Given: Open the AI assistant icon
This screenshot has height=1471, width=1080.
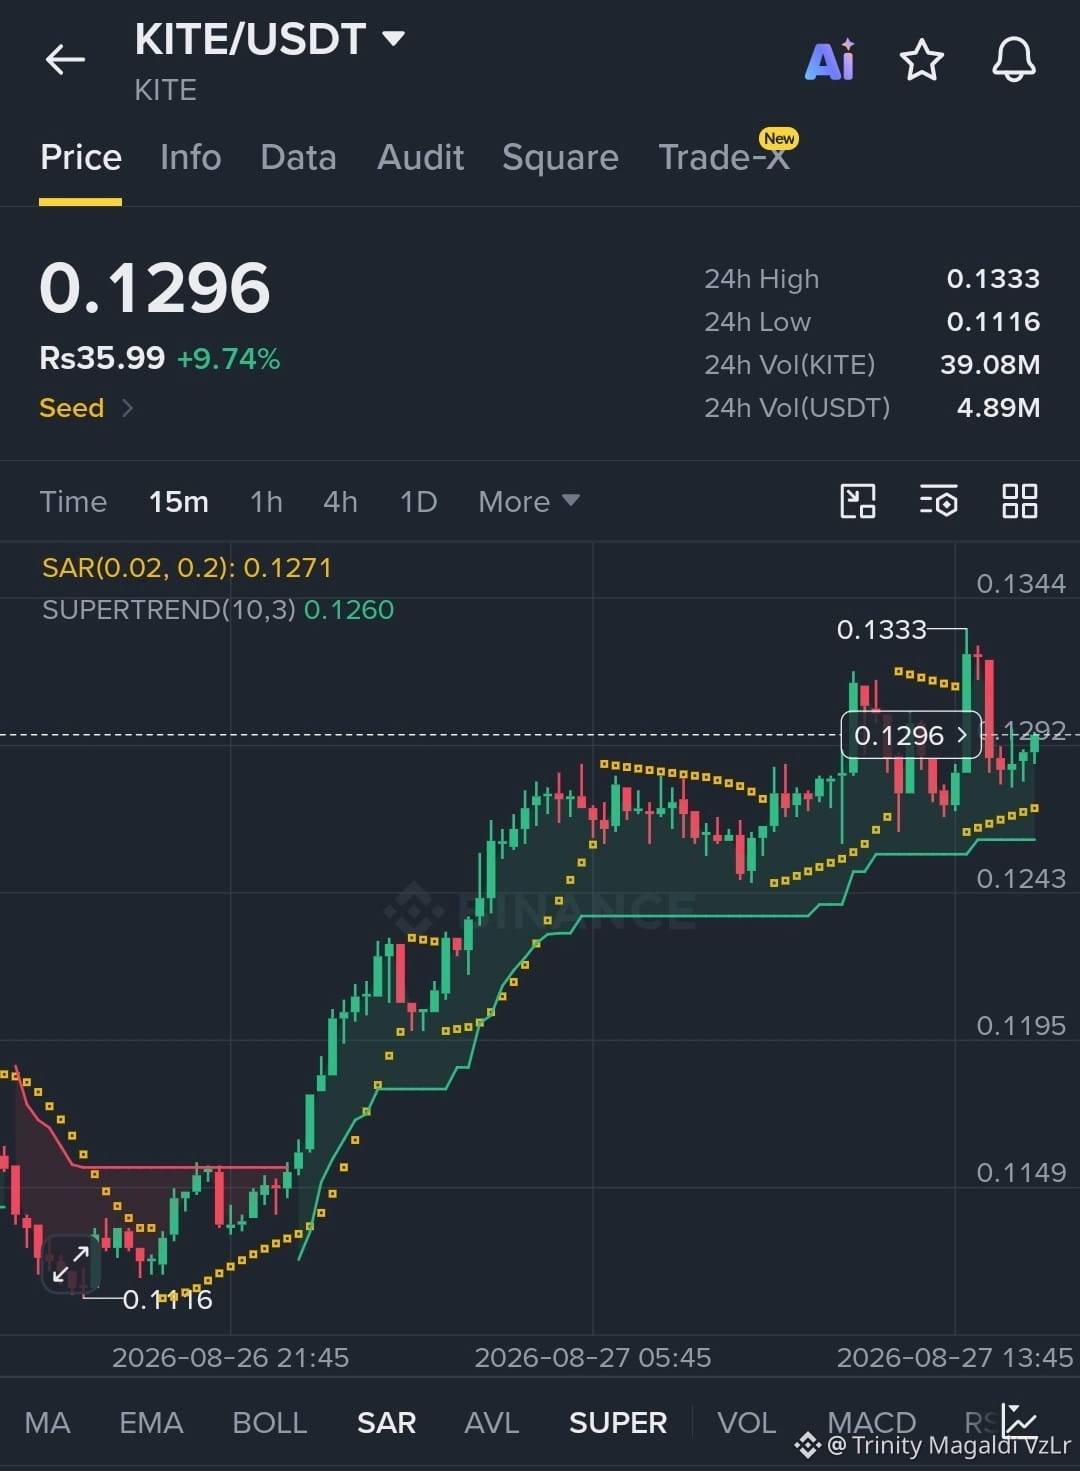Looking at the screenshot, I should click(x=830, y=60).
